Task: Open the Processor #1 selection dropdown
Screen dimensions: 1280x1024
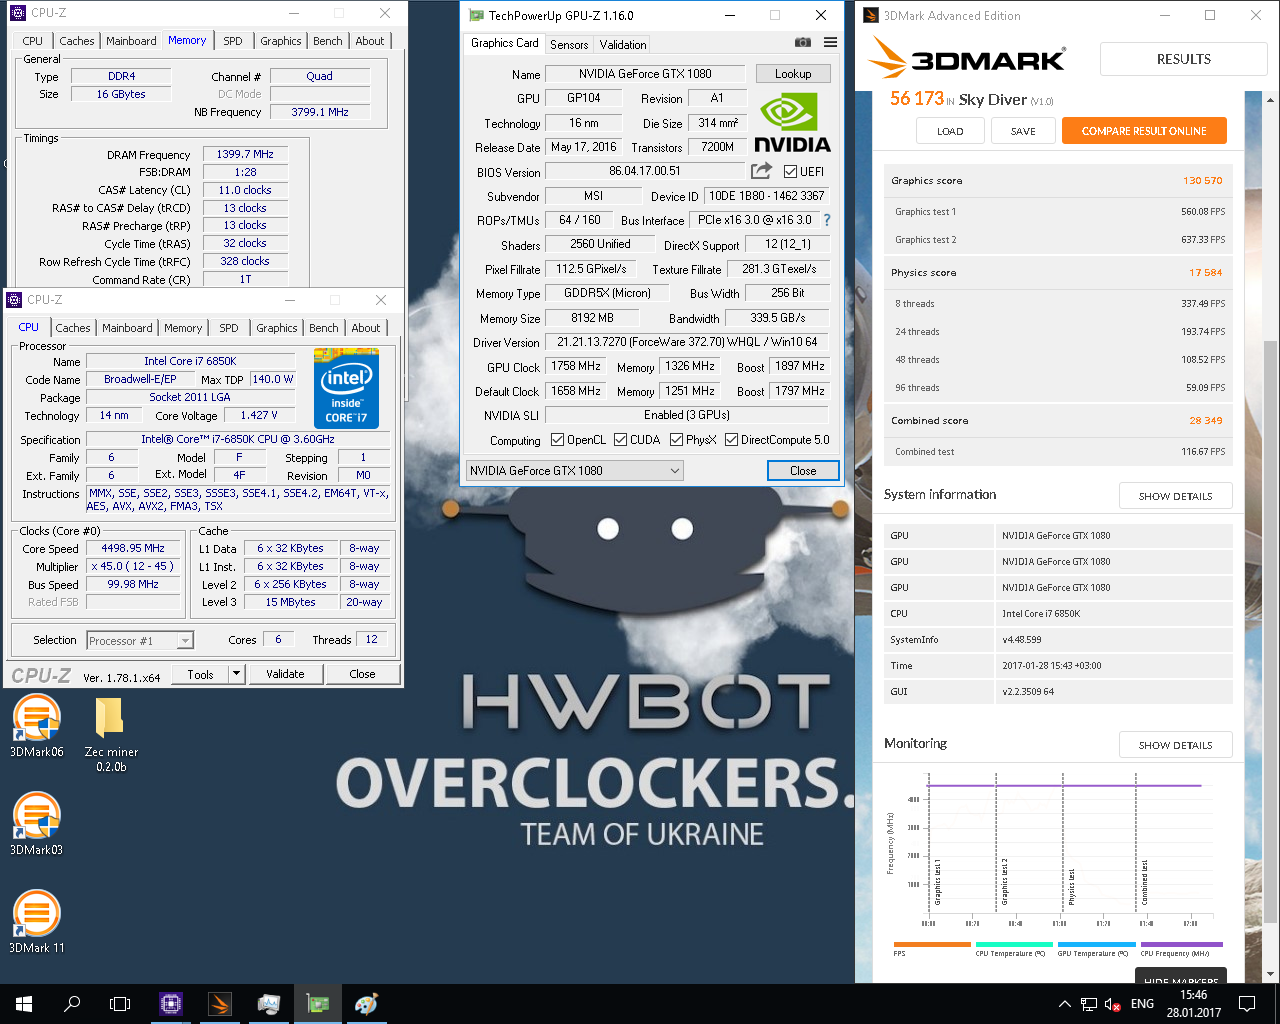Action: [140, 641]
